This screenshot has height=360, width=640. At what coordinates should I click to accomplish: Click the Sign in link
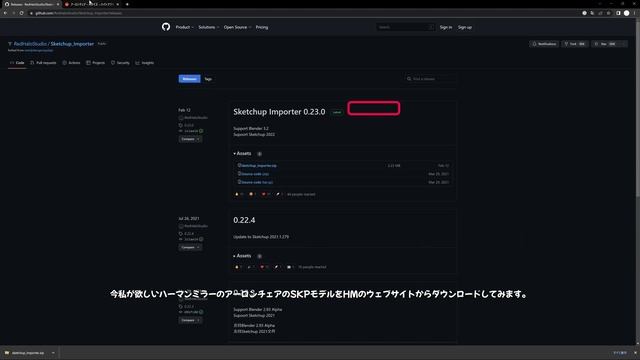click(446, 27)
